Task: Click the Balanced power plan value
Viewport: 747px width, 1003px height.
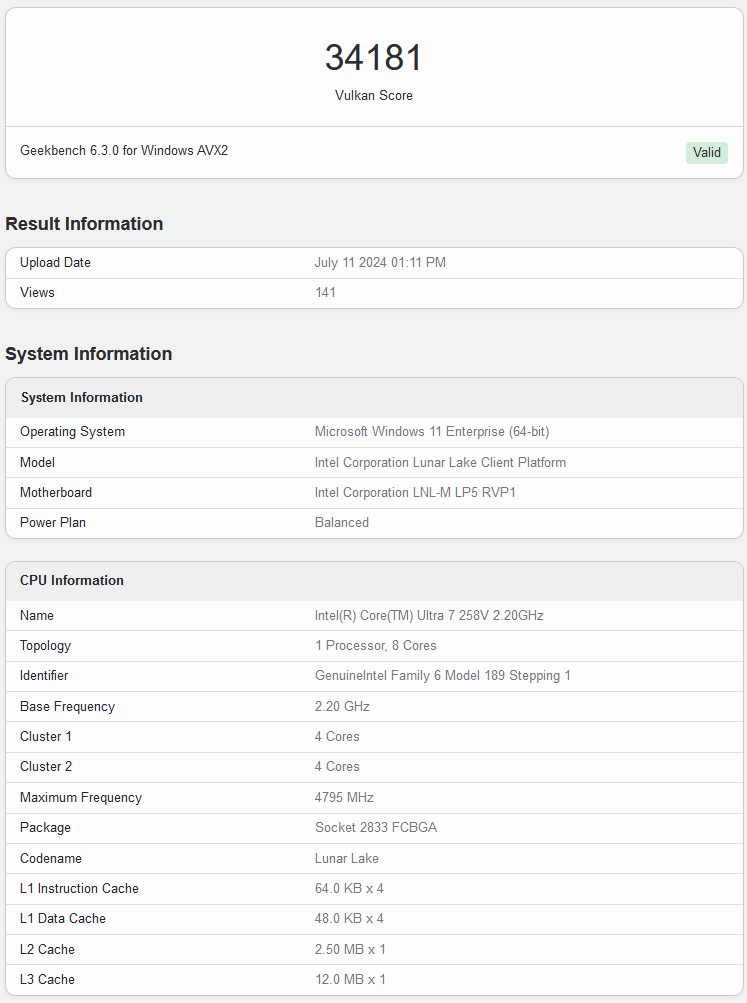Action: coord(342,523)
